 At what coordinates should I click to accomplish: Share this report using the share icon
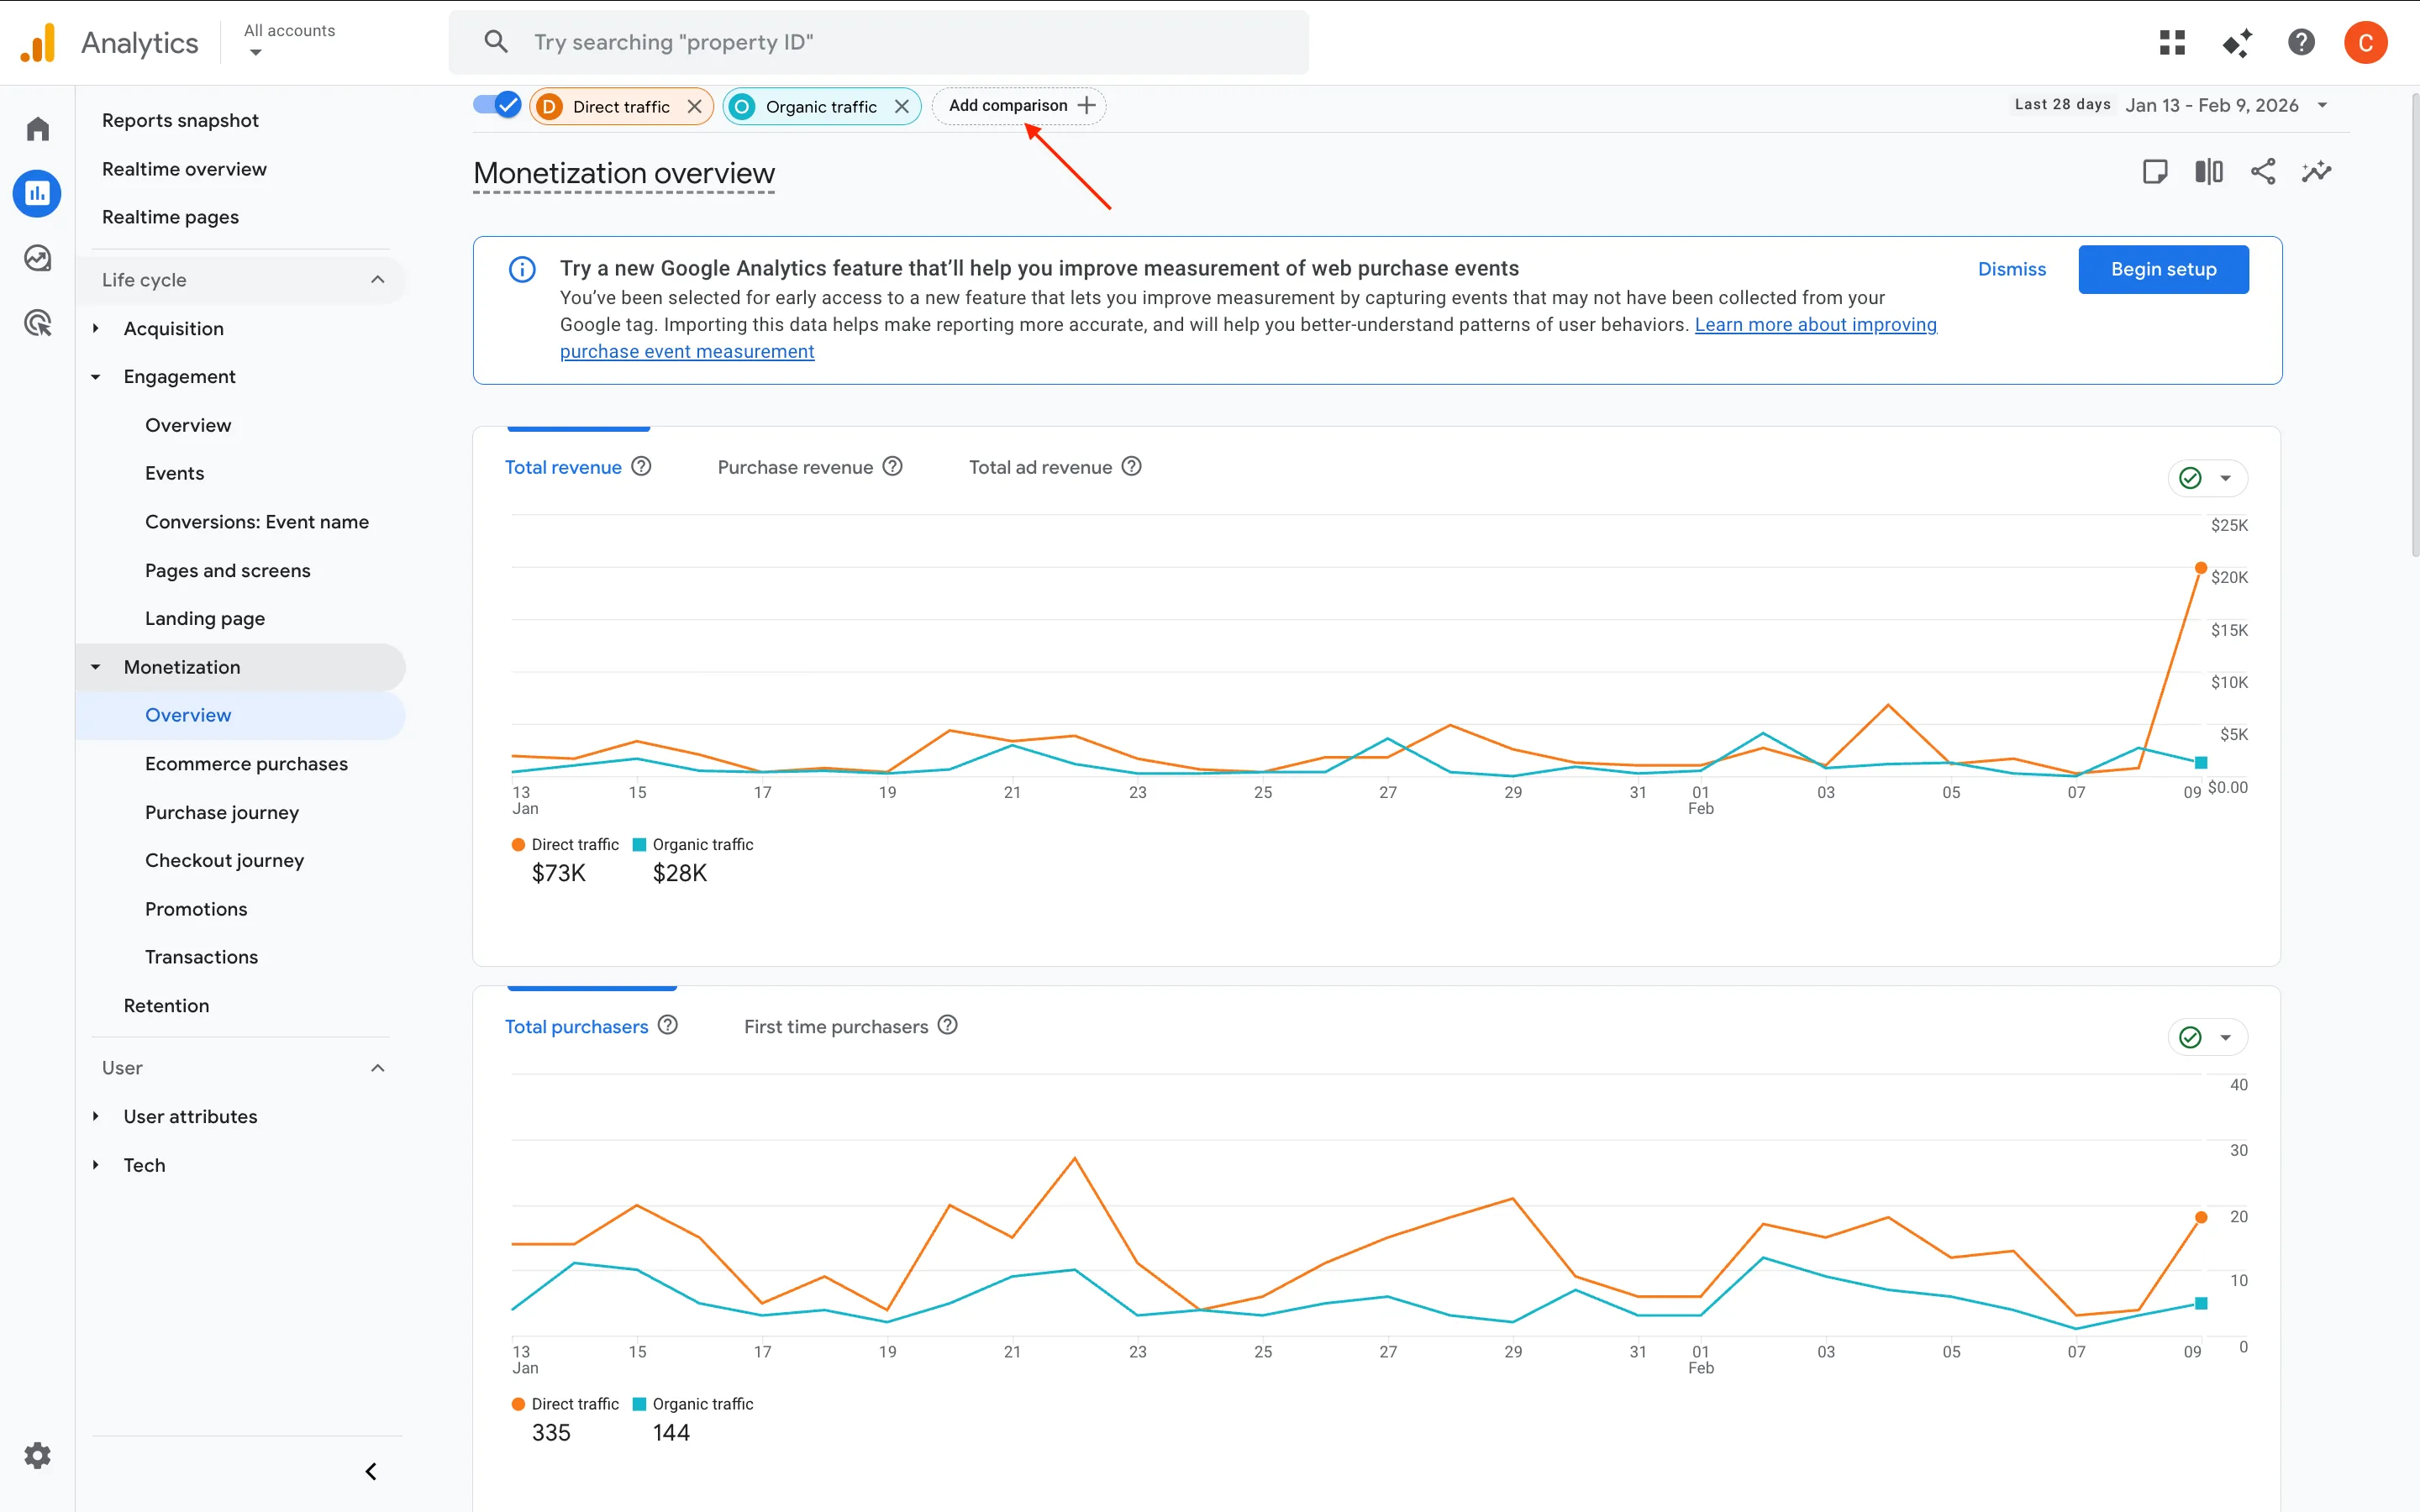coord(2263,171)
